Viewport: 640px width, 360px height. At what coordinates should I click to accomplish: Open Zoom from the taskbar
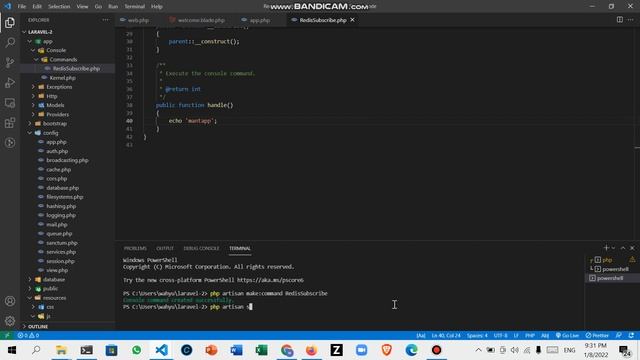(362, 350)
